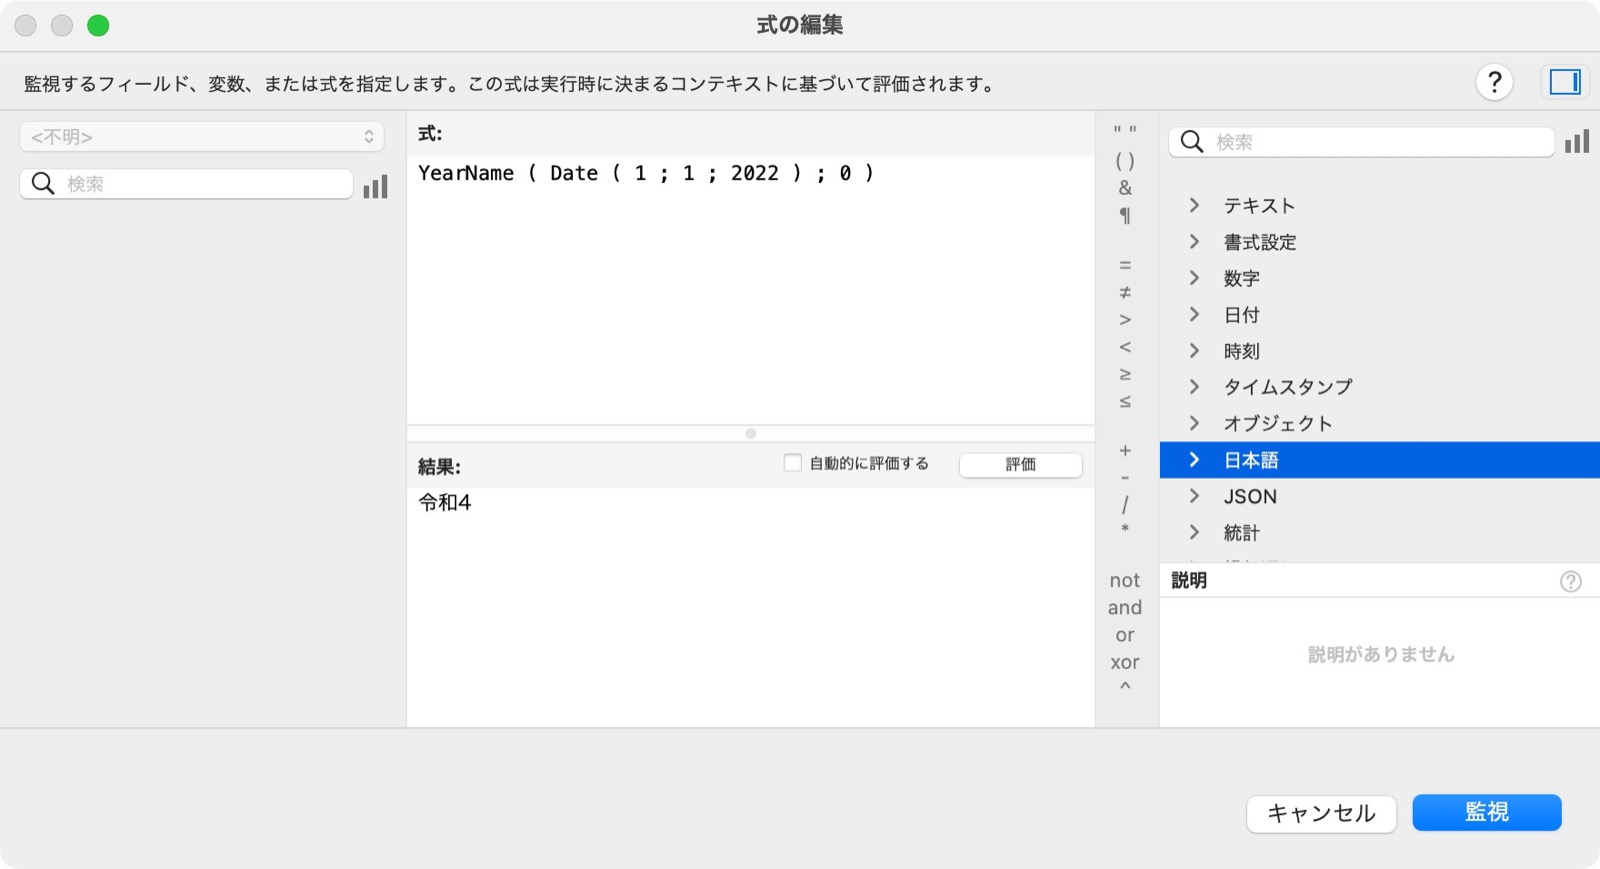This screenshot has width=1600, height=869.
Task: Insert the ampersand & concatenation operator
Action: tap(1125, 188)
